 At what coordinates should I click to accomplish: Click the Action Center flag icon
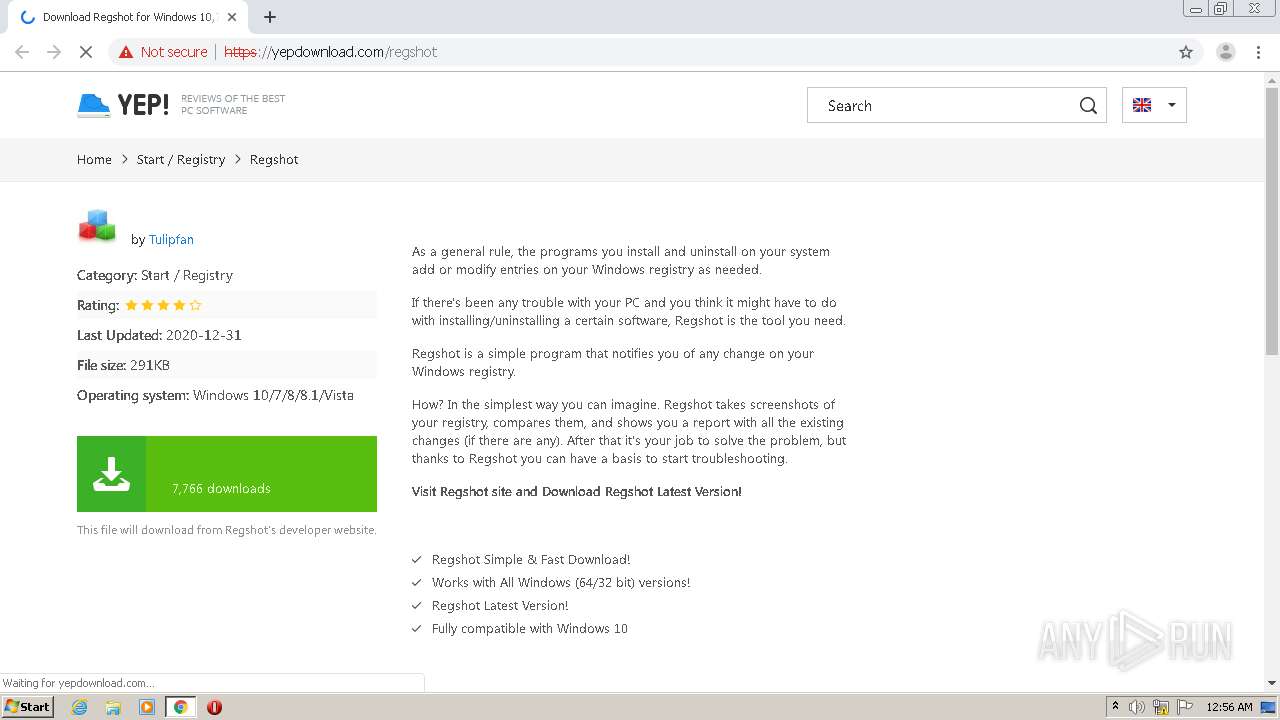click(1184, 707)
